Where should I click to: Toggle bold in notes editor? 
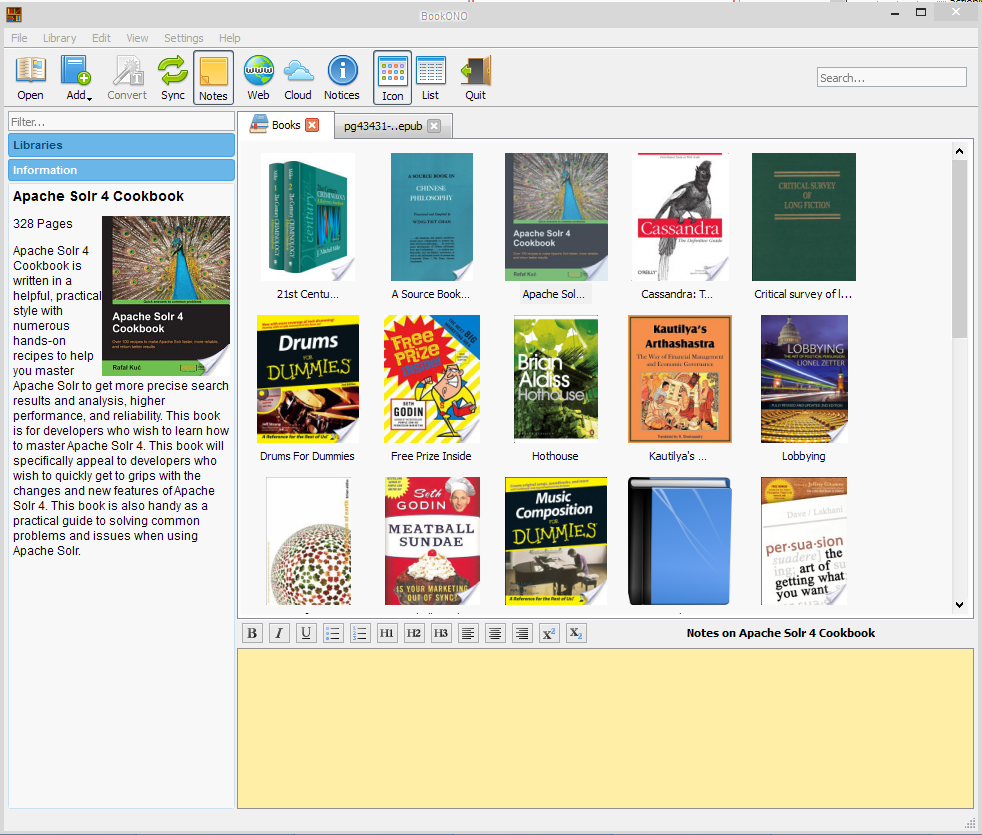pyautogui.click(x=252, y=633)
